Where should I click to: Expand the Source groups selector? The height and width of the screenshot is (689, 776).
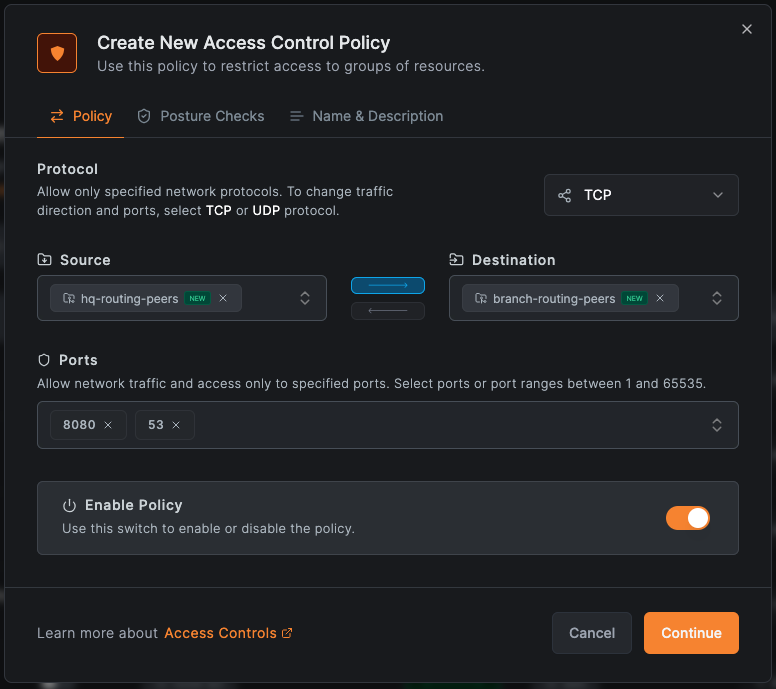(305, 298)
